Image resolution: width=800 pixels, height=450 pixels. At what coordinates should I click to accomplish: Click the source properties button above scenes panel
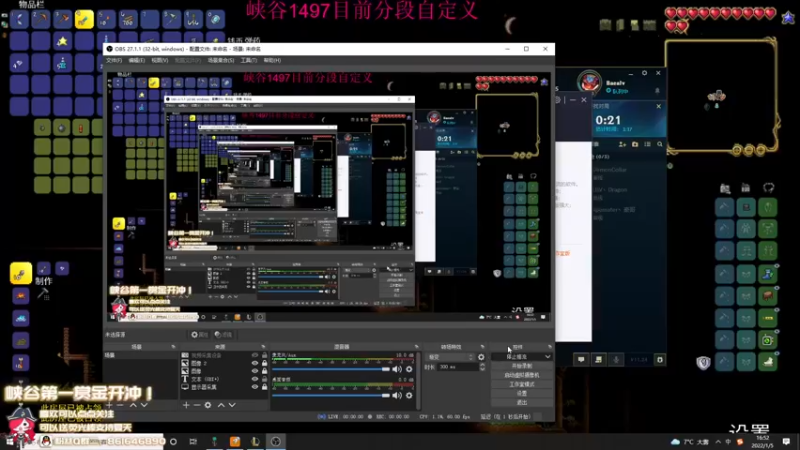pos(199,335)
